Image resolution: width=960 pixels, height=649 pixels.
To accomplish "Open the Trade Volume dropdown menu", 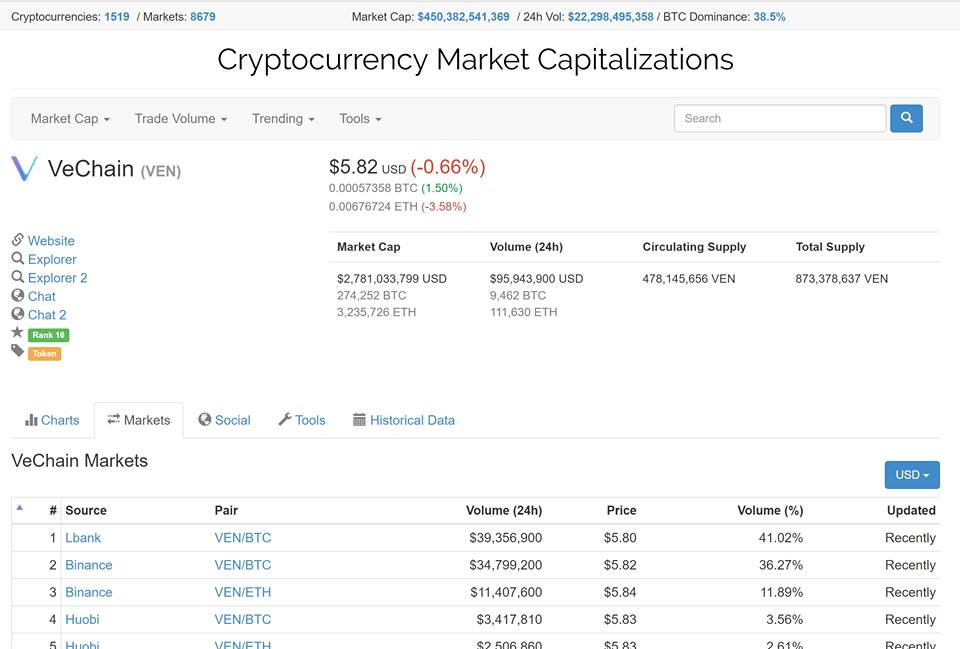I will pyautogui.click(x=181, y=119).
